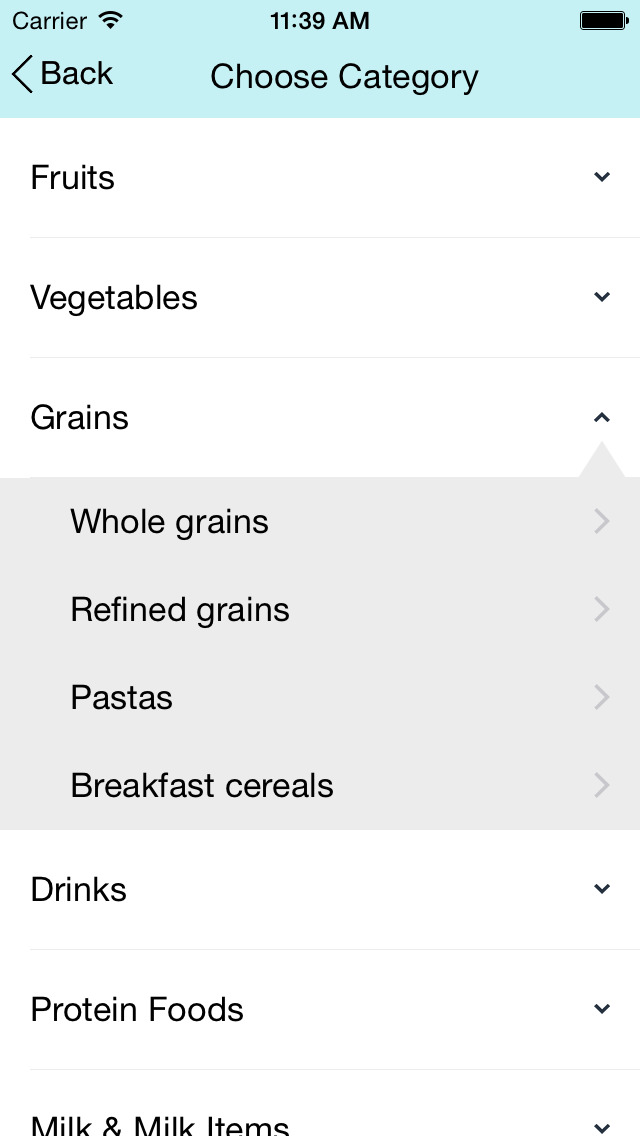Expand the Vegetables category chevron
Screen dimensions: 640x1136
point(602,297)
